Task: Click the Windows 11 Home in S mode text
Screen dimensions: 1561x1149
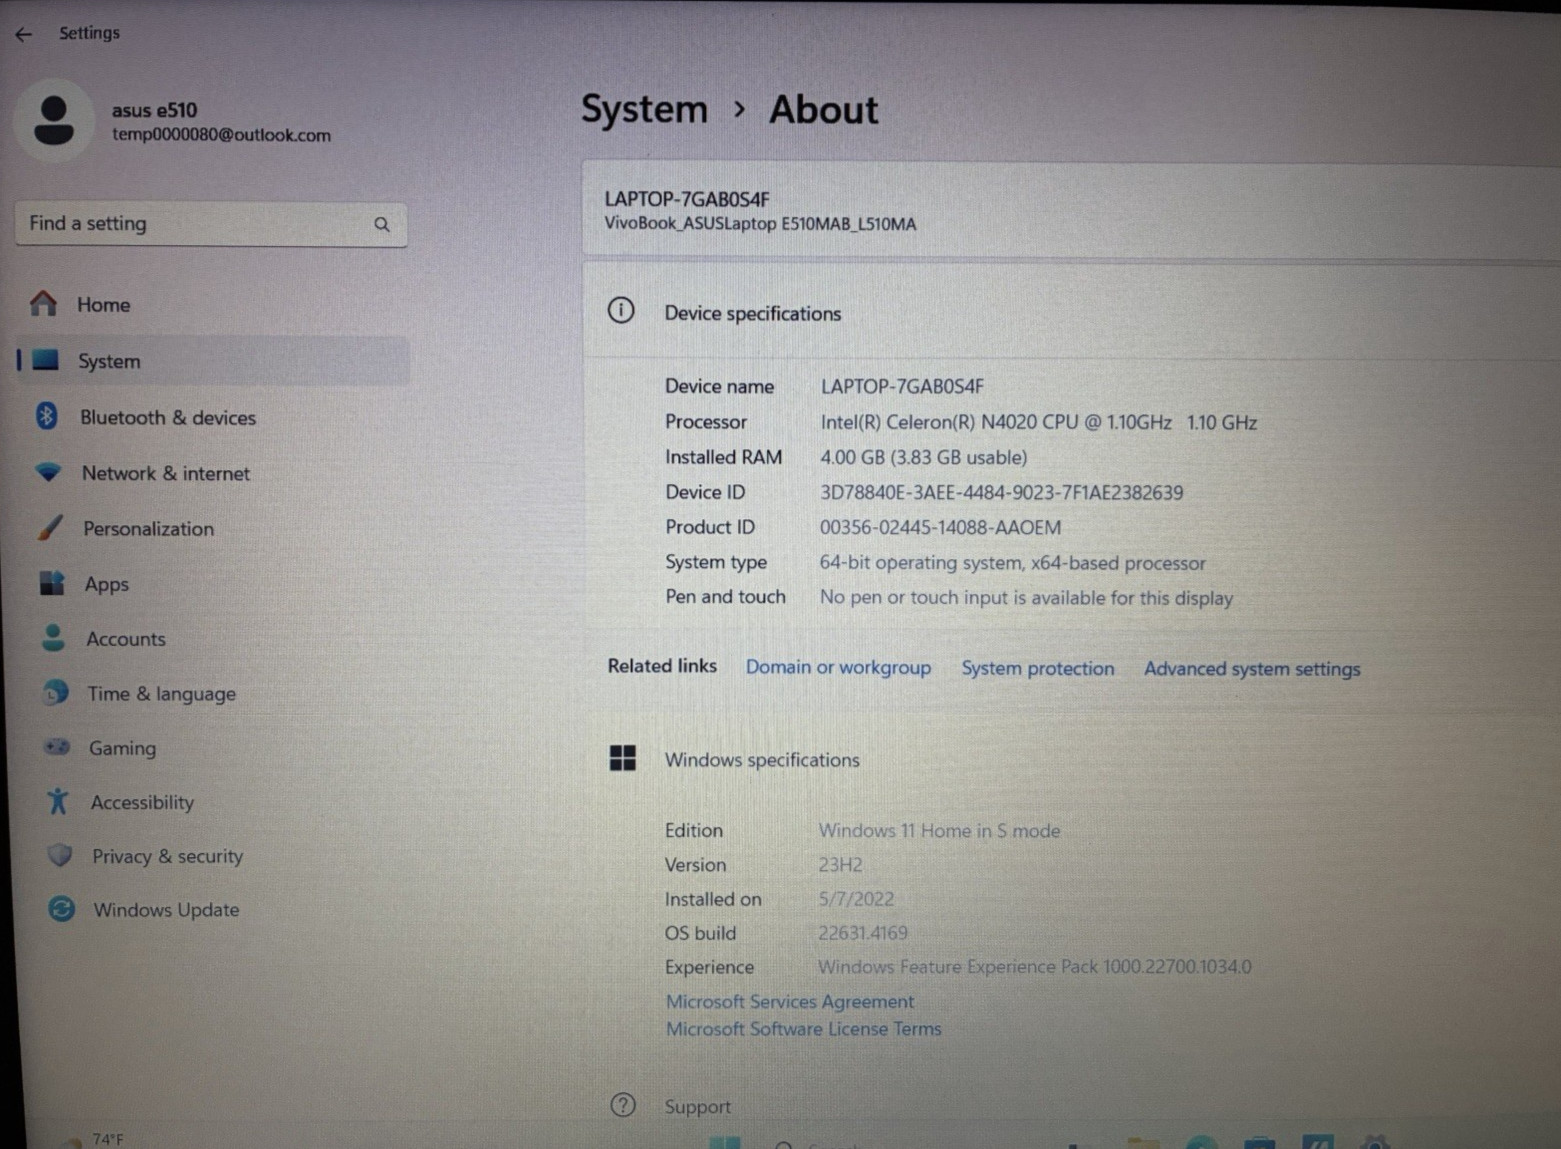Action: coord(939,830)
